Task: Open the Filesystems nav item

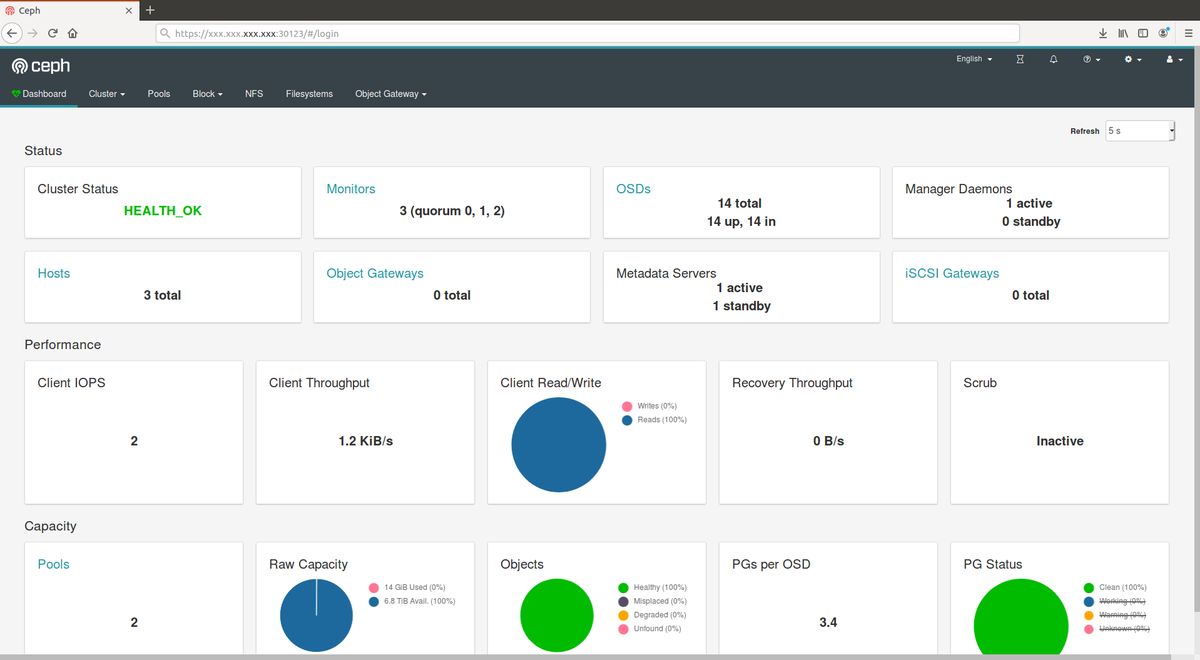Action: (309, 94)
